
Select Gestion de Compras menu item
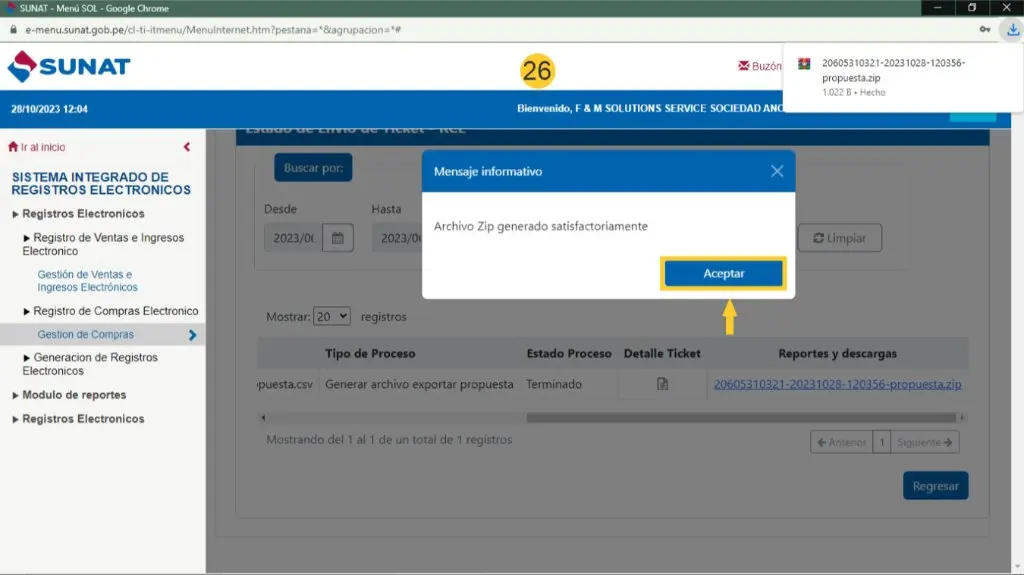pos(85,335)
